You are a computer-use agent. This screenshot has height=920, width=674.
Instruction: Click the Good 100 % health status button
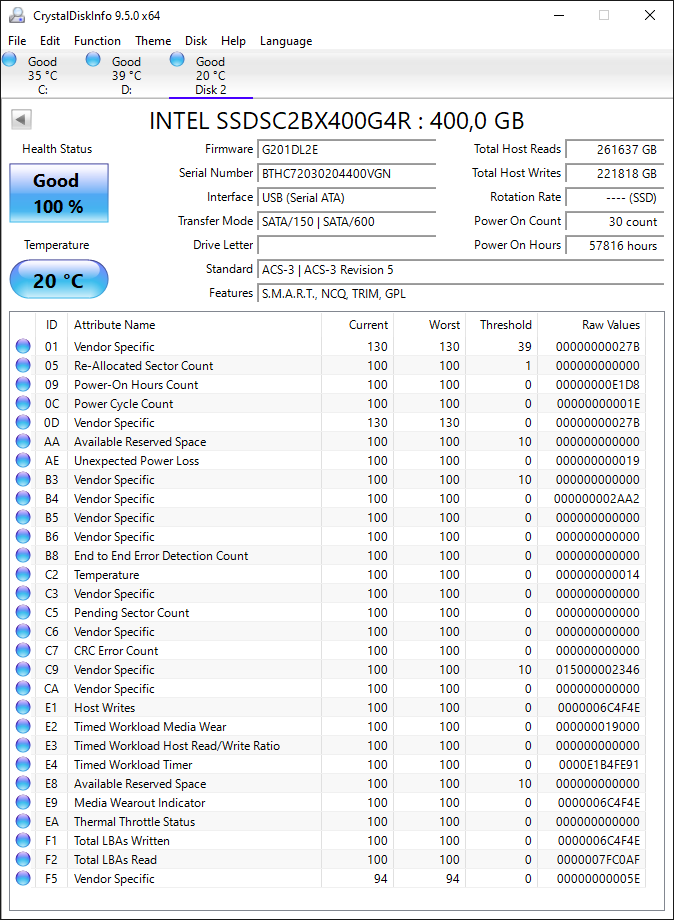coord(59,193)
